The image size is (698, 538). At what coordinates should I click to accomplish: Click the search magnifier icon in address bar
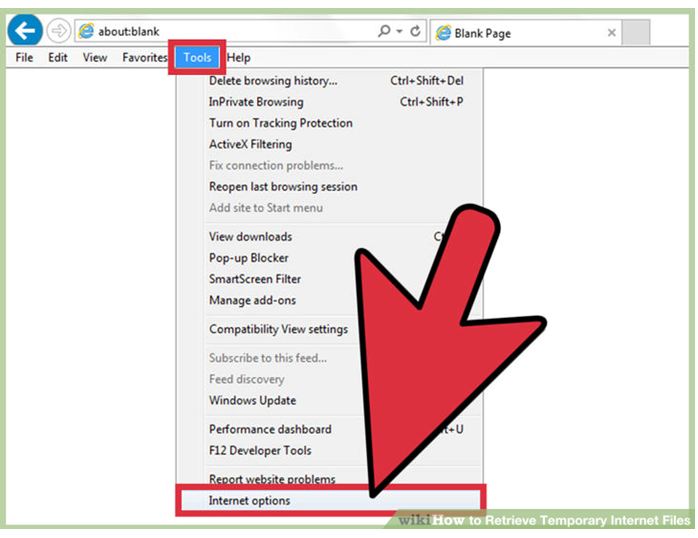coord(384,31)
